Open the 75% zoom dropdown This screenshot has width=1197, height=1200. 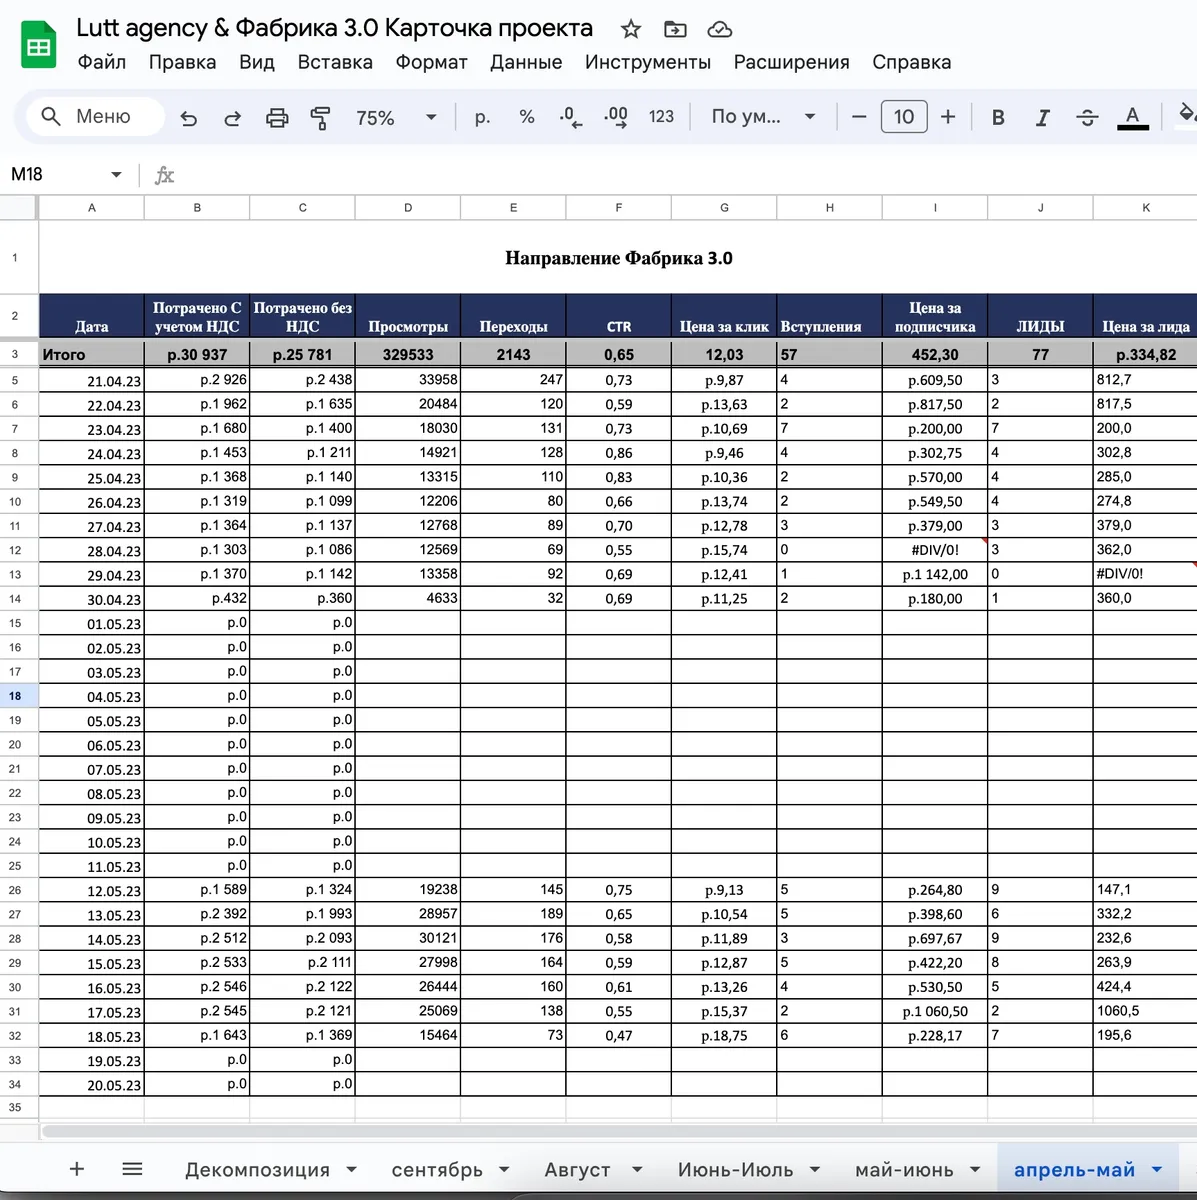(x=397, y=117)
